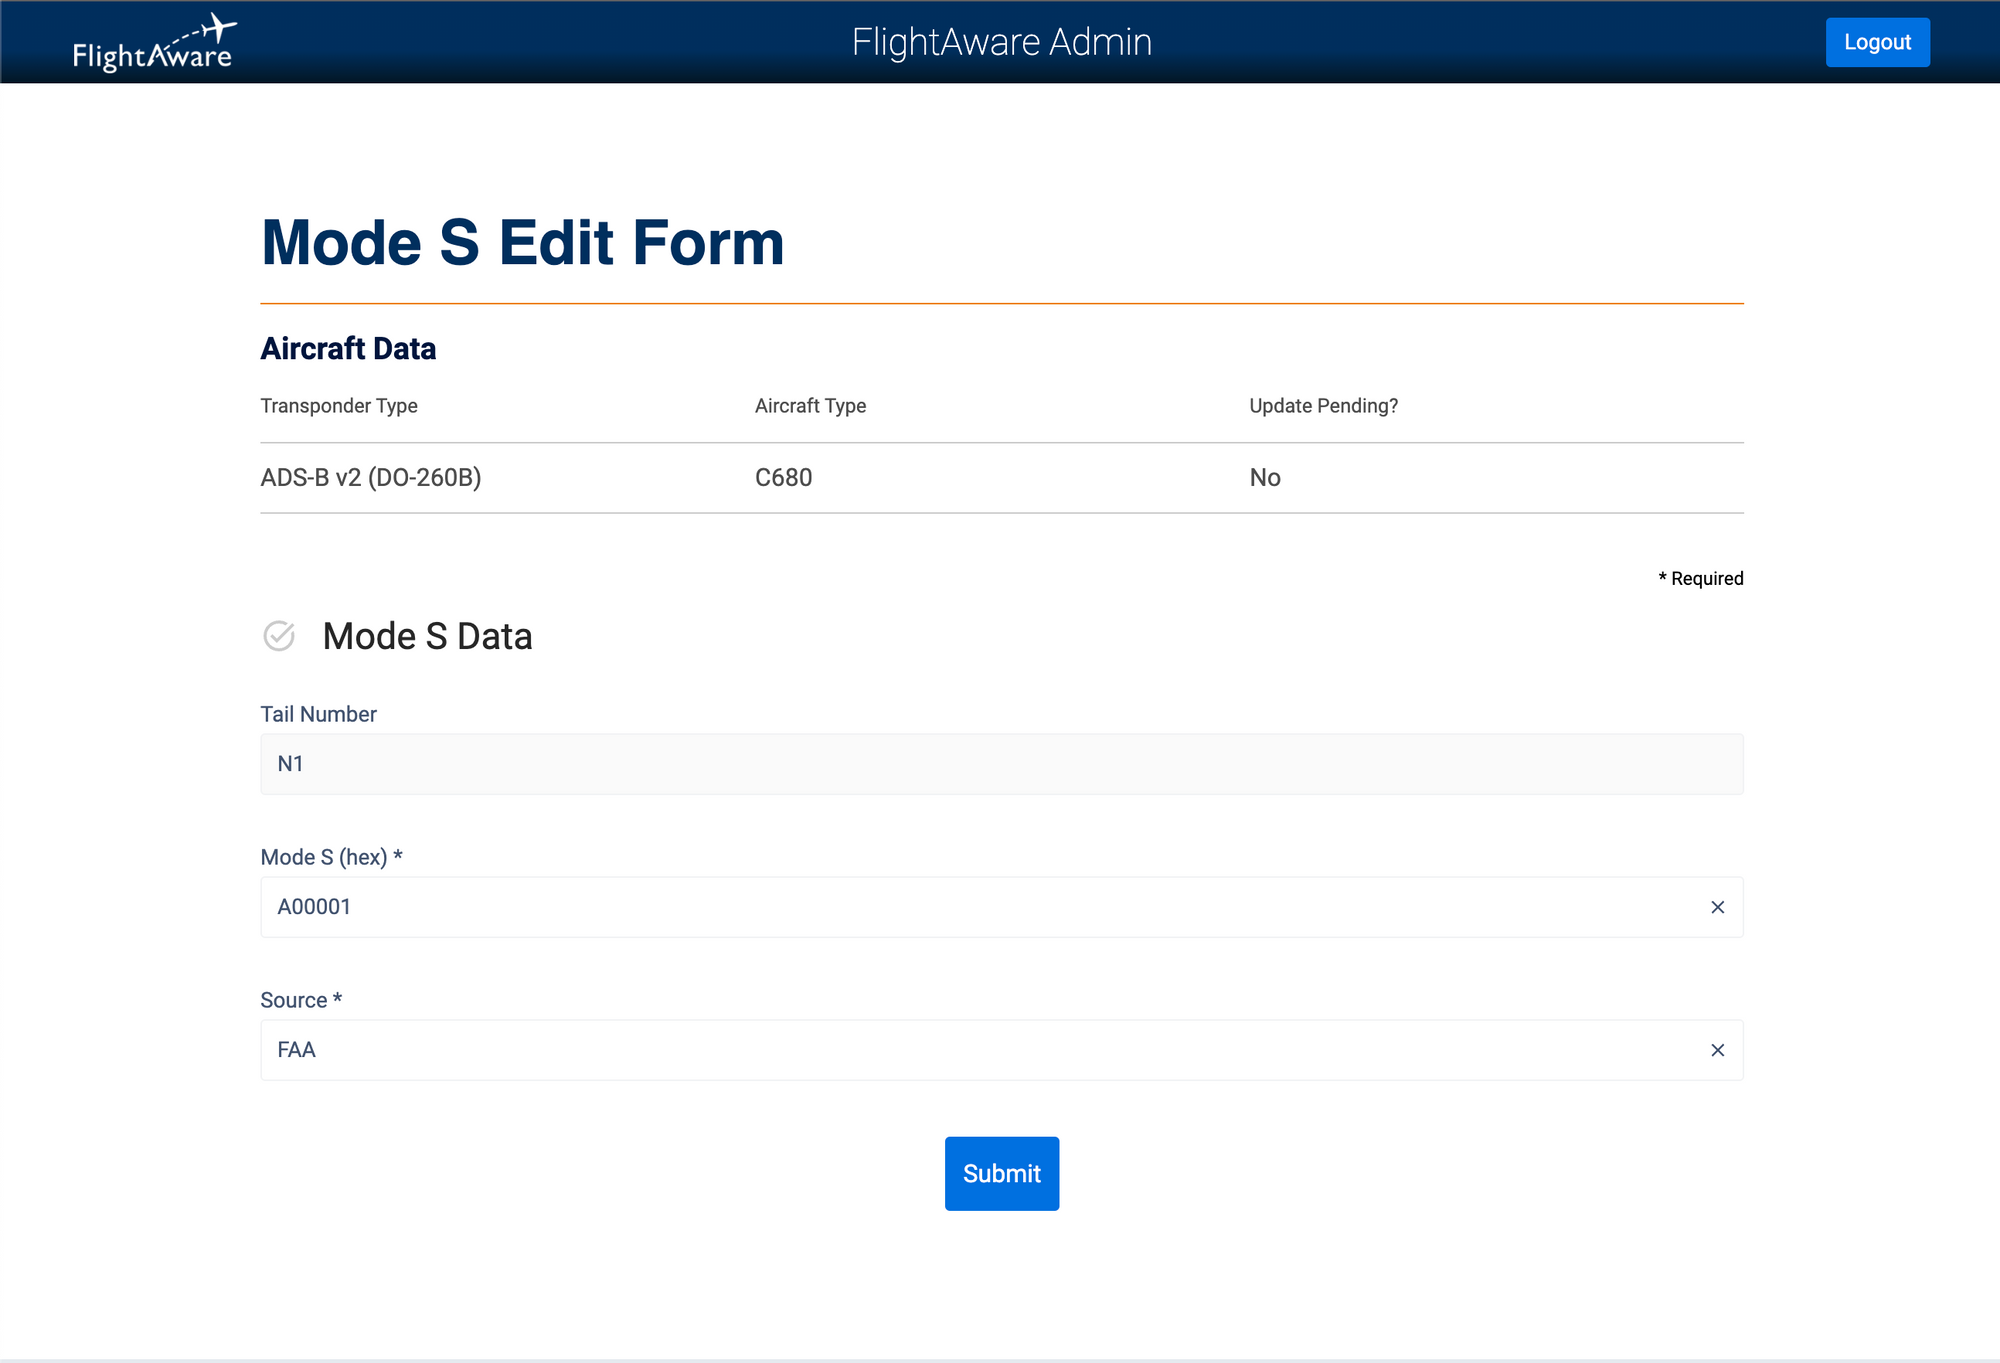Select the ADS-B v2 (DO-260B) cell
The image size is (2000, 1363).
371,478
